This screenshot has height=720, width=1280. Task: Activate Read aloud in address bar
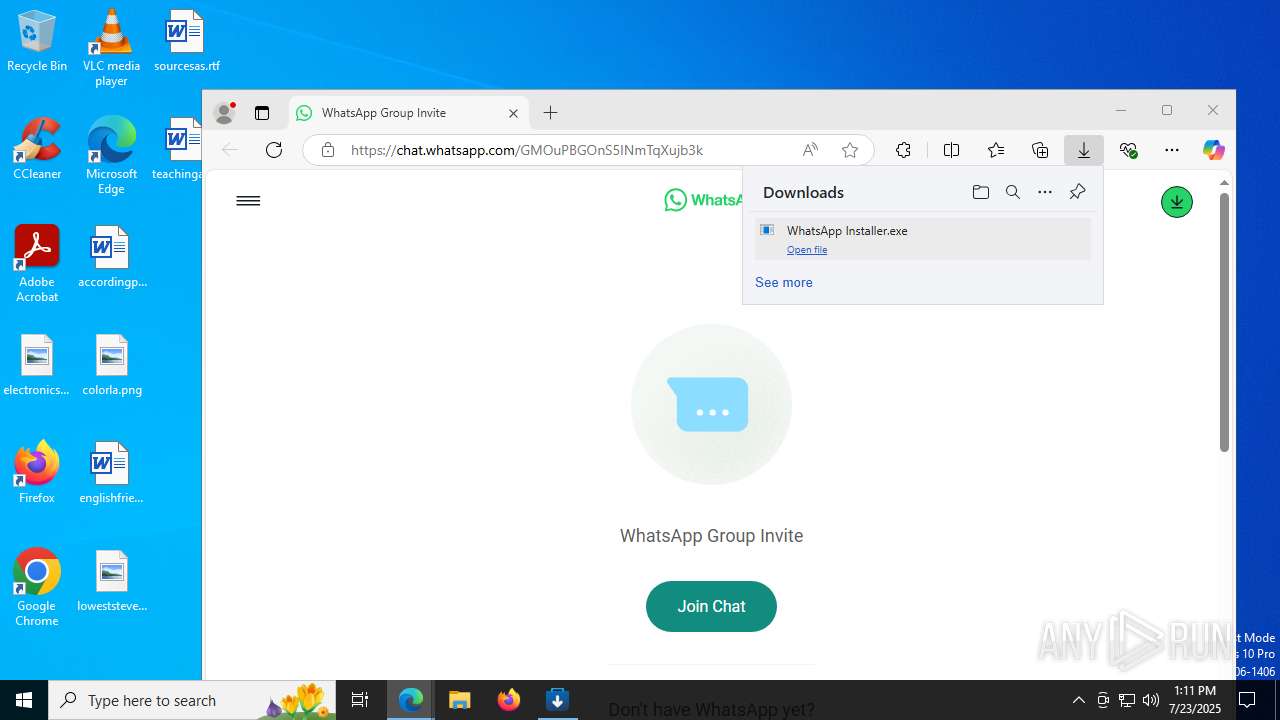[x=810, y=150]
